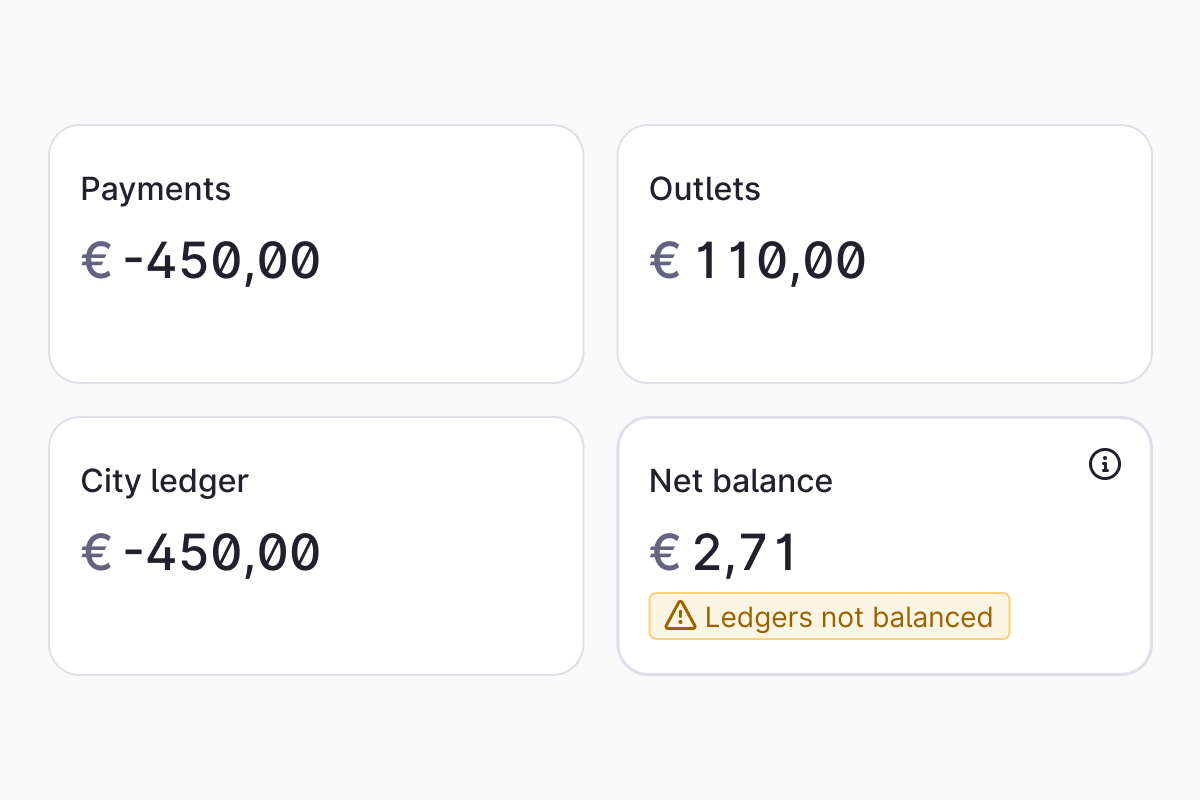Click the Net balance amount 2,71

click(x=745, y=552)
